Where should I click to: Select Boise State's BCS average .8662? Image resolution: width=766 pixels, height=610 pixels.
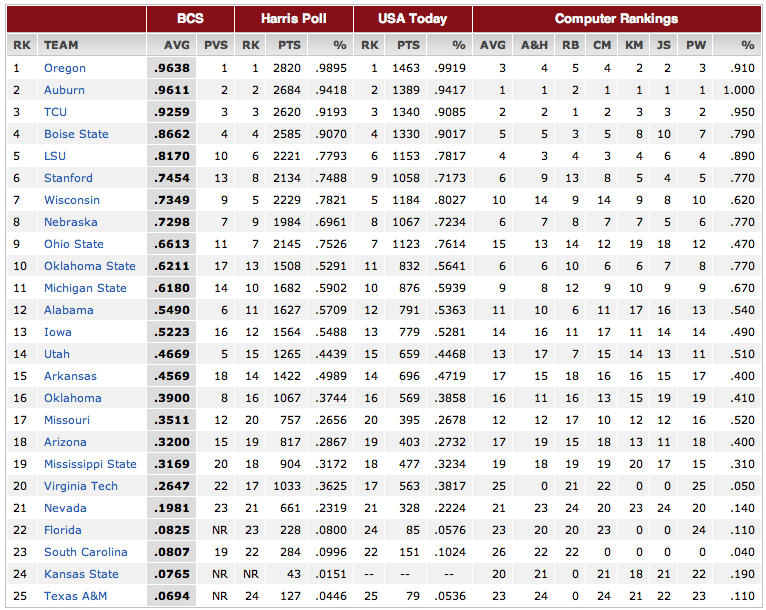pyautogui.click(x=172, y=134)
